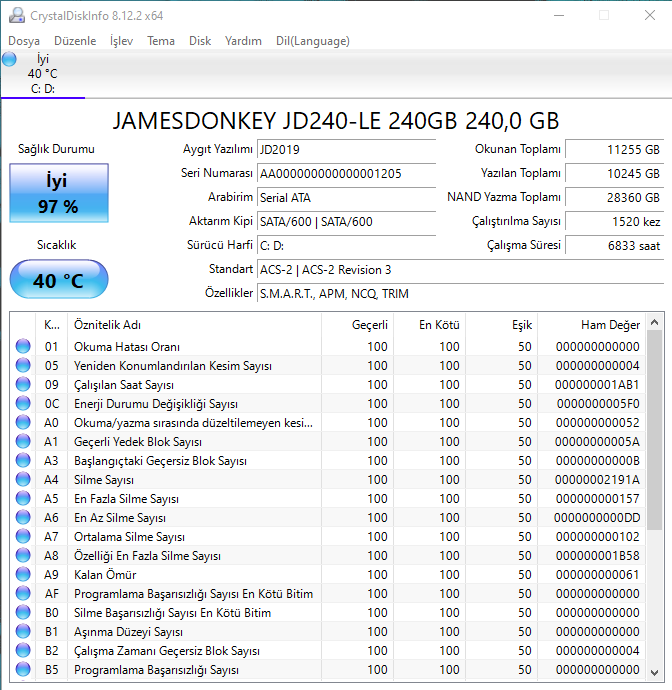672x690 pixels.
Task: Click status orb for attribute B2
Action: coord(23,650)
